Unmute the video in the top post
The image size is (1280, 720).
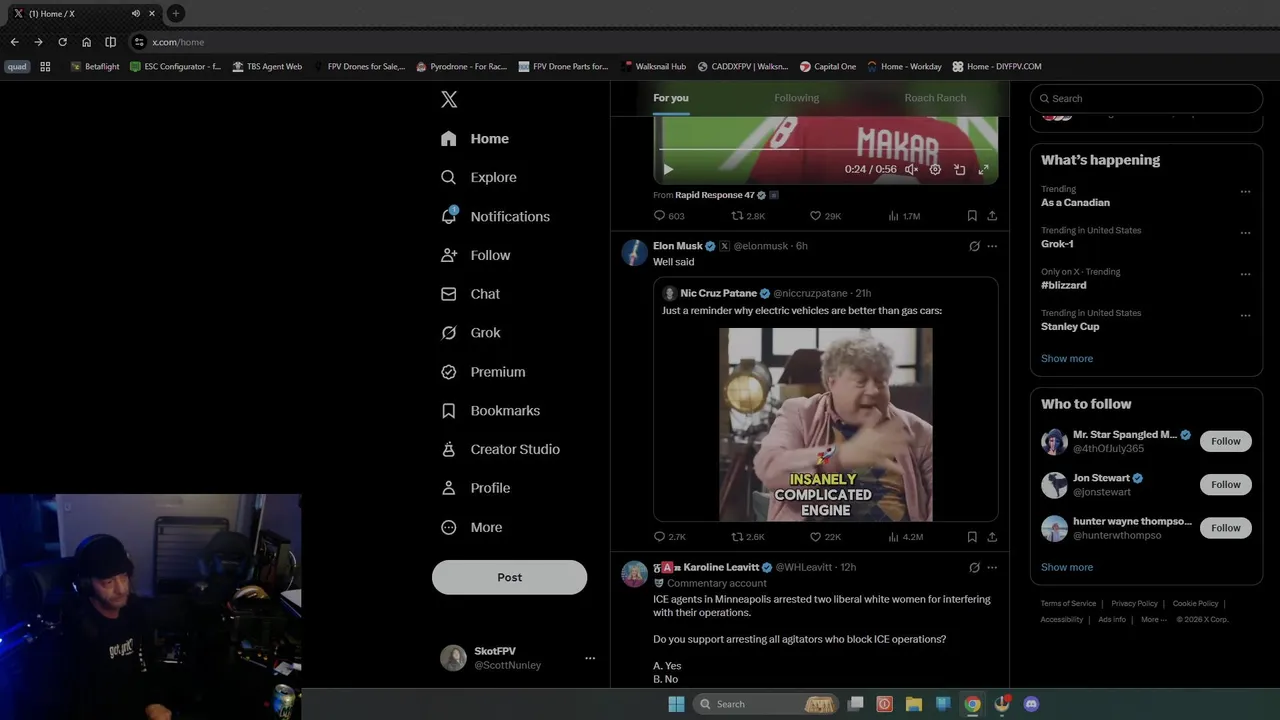click(911, 170)
